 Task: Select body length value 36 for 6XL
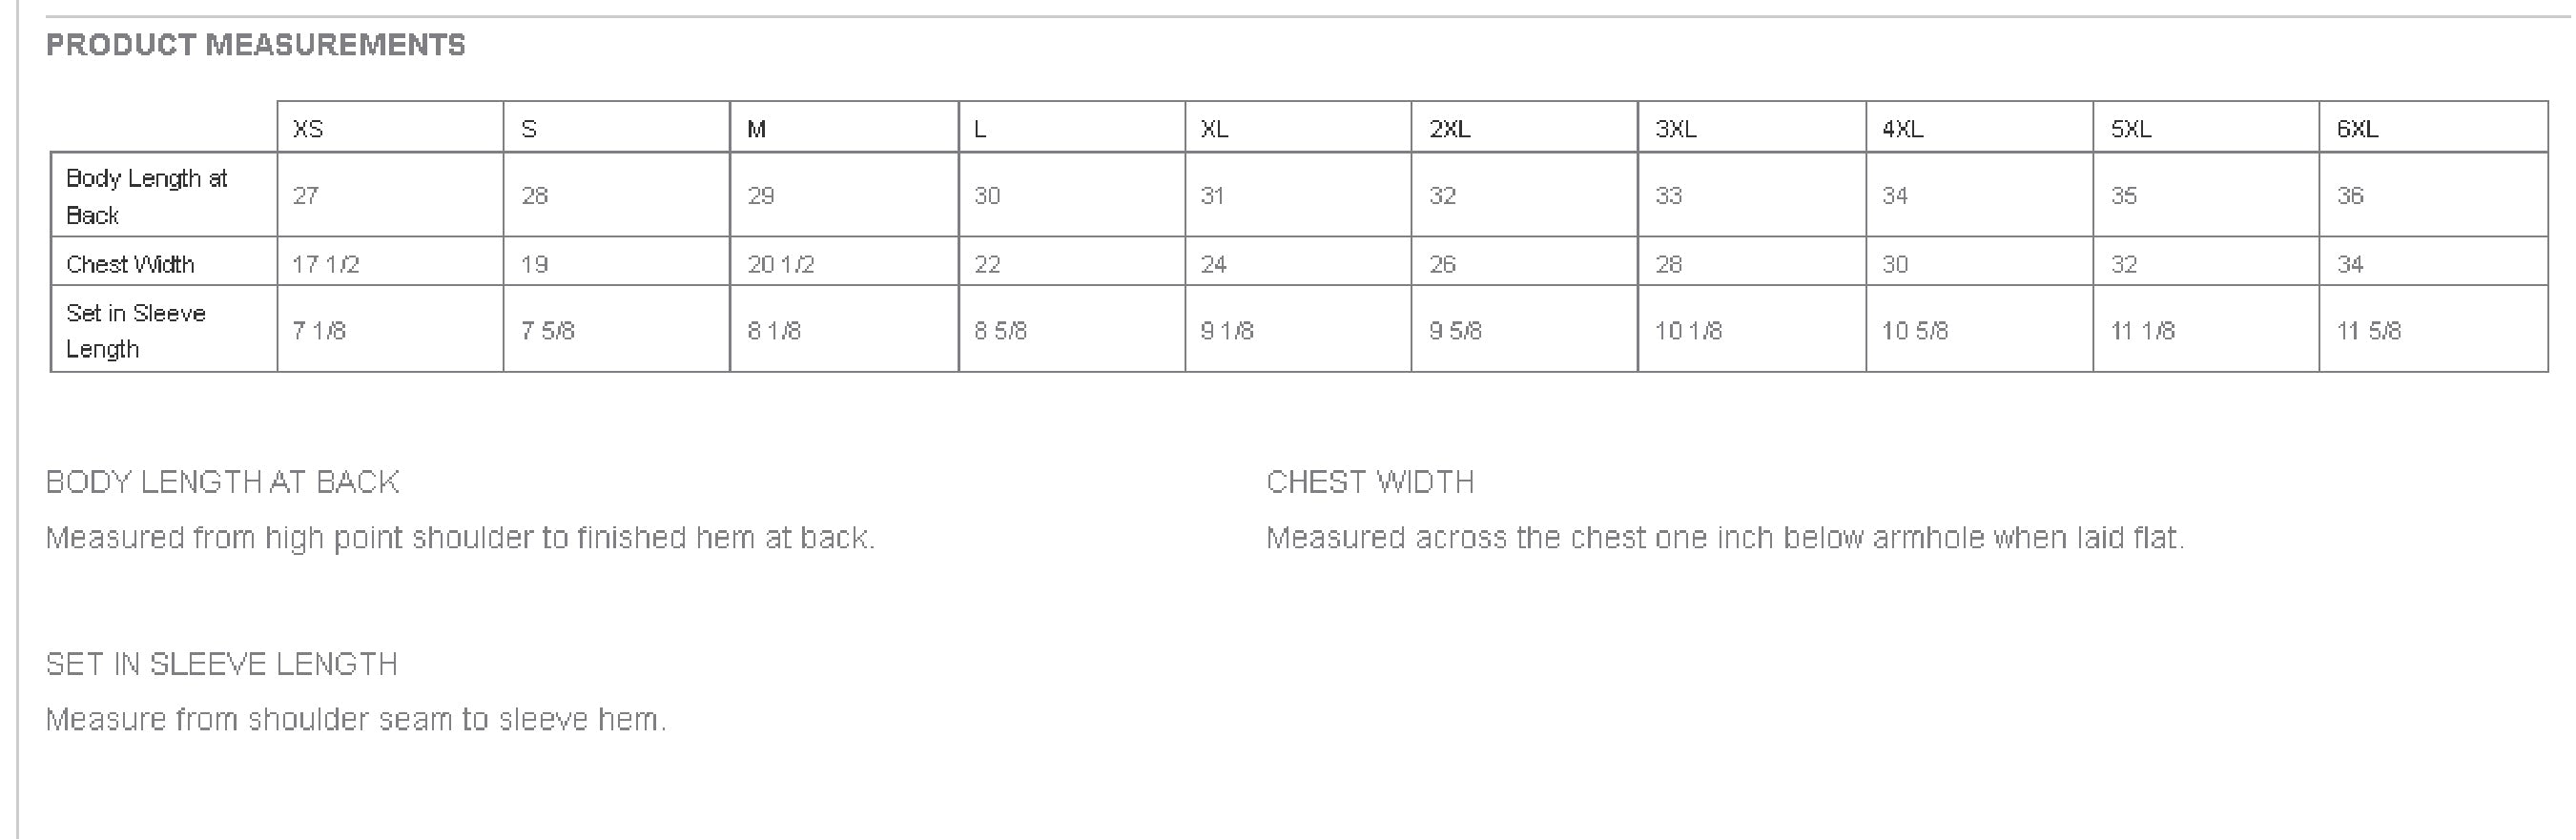click(2350, 196)
